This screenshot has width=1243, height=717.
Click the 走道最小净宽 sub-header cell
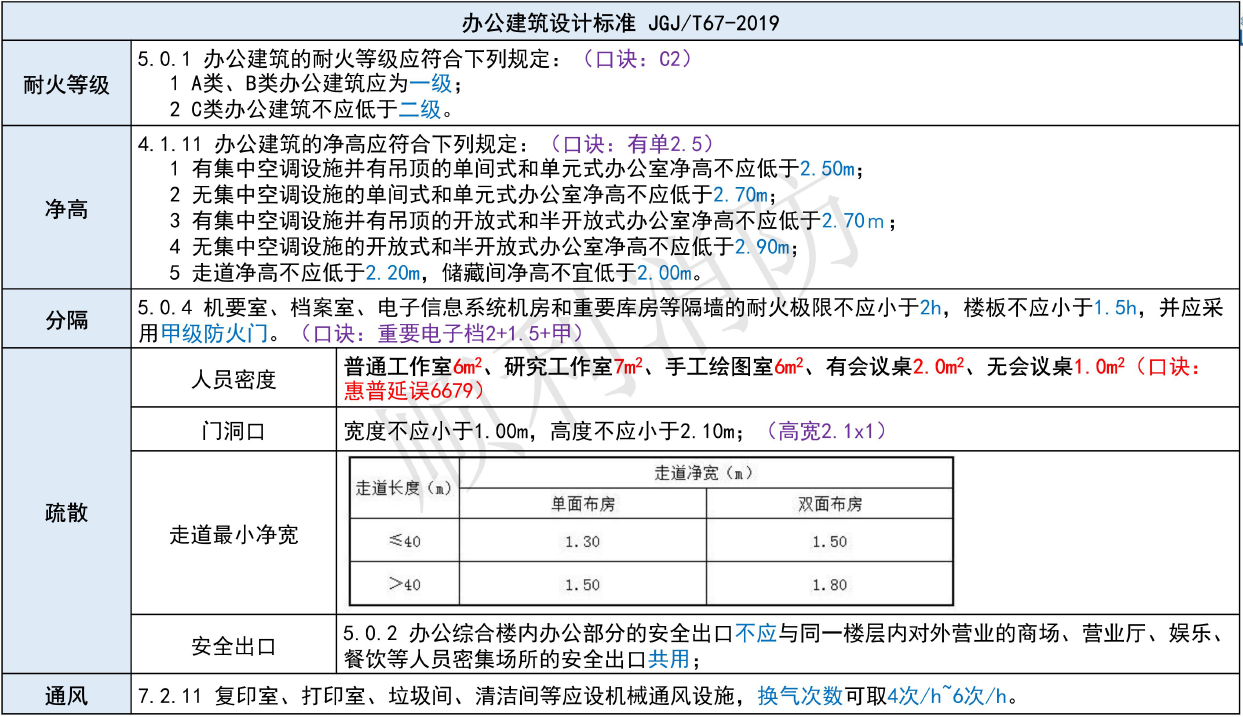[x=234, y=535]
